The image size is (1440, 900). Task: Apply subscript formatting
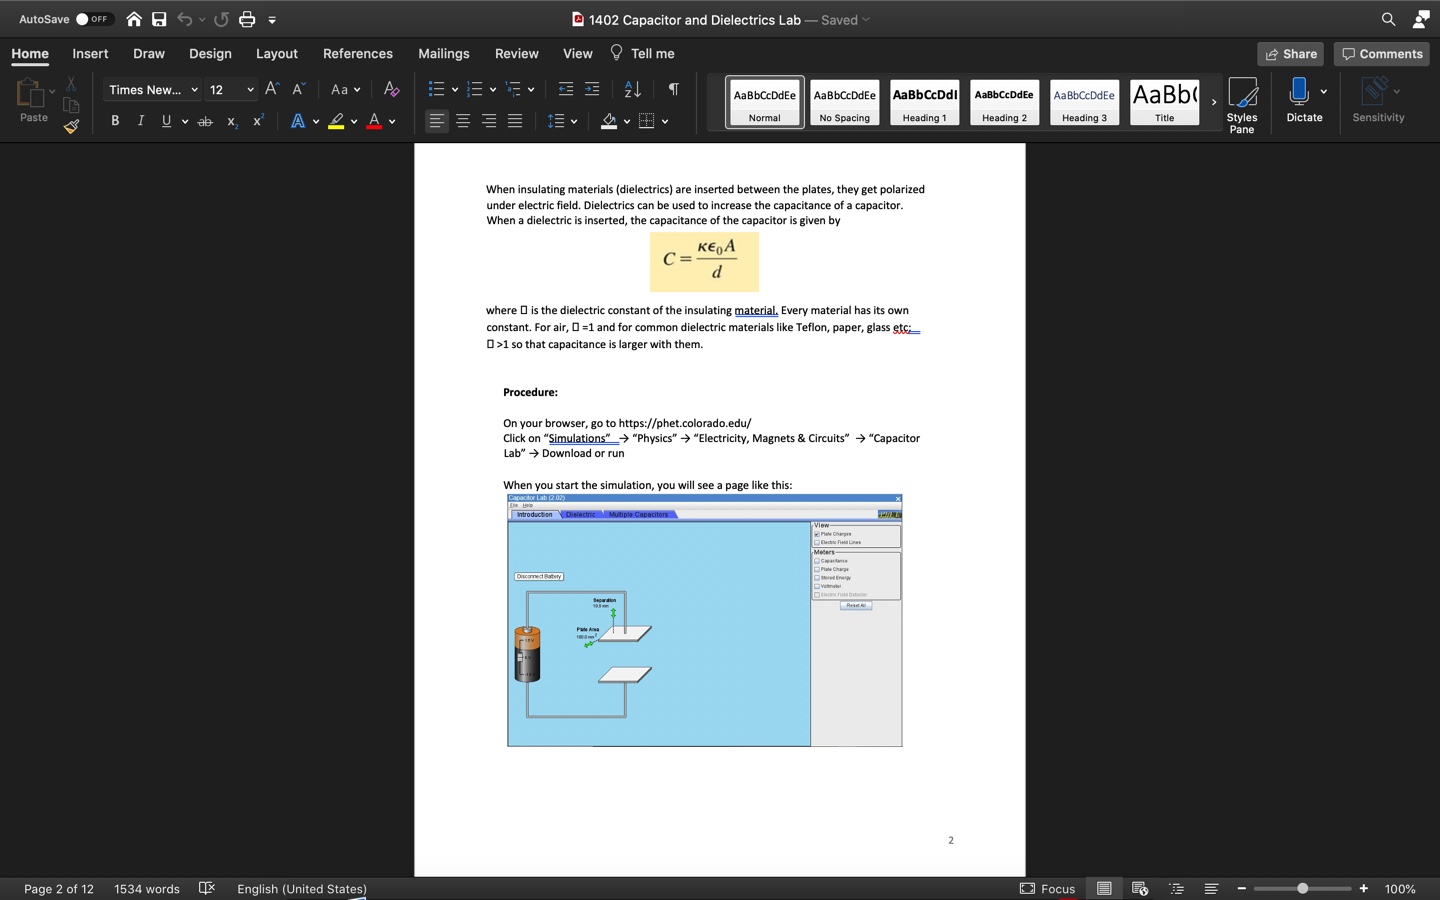click(x=231, y=123)
